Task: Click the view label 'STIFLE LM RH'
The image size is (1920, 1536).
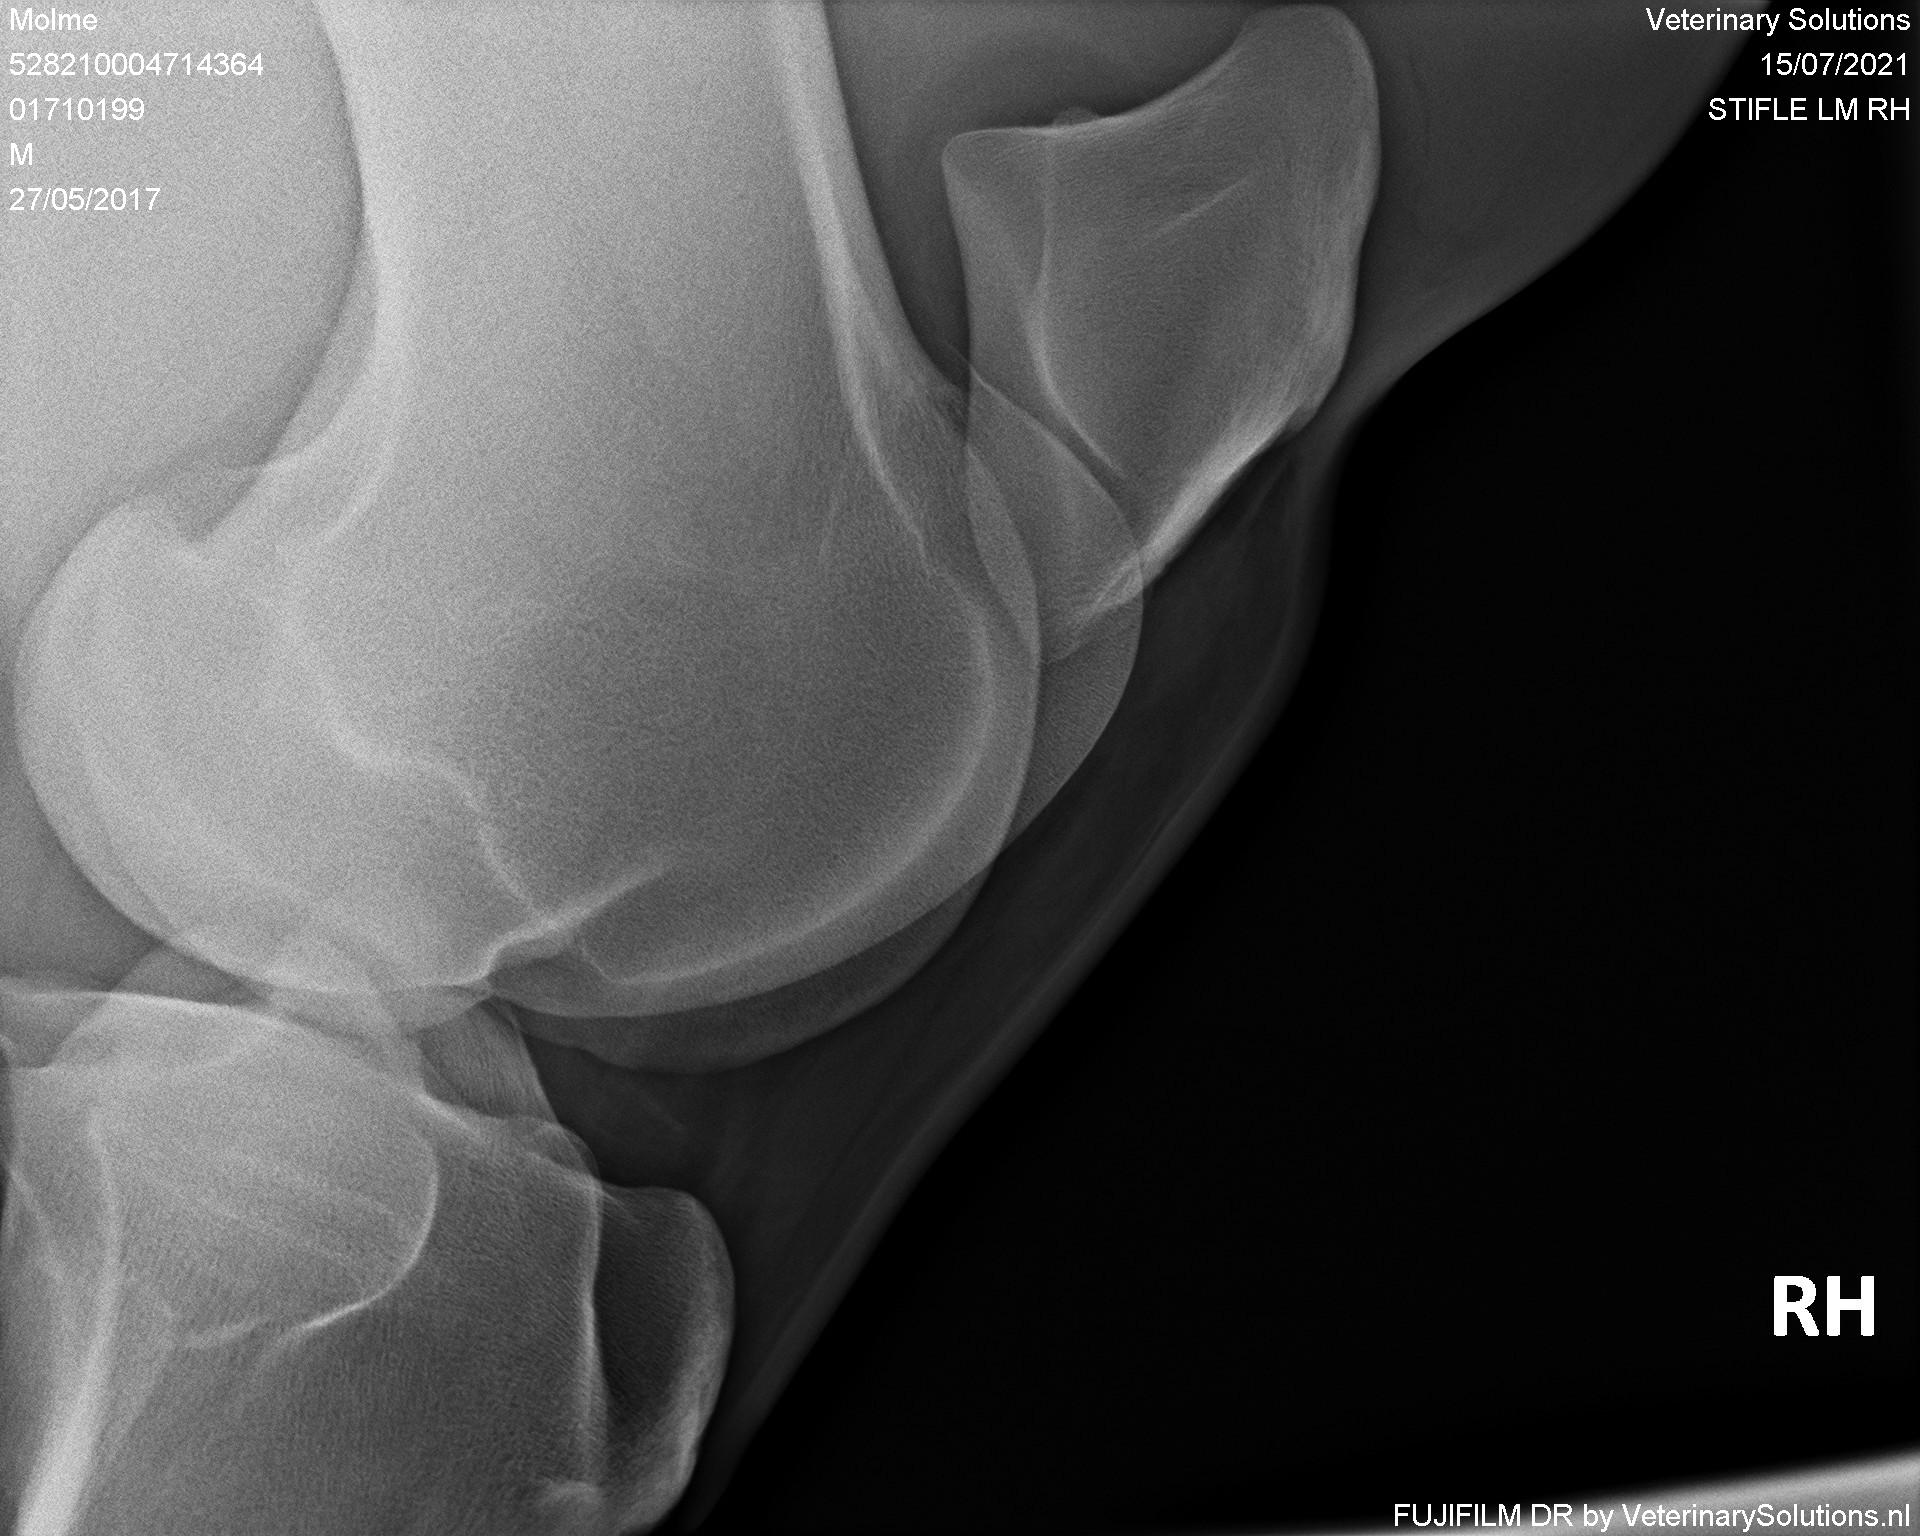Action: [1809, 110]
